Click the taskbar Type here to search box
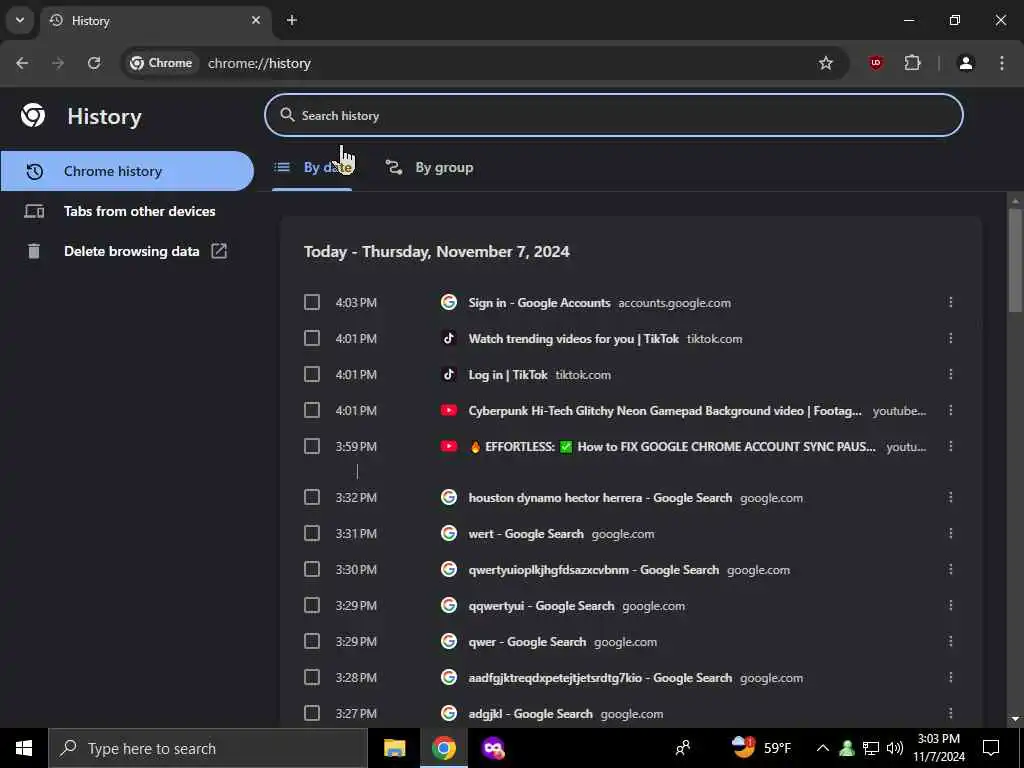Viewport: 1024px width, 768px height. 208,748
